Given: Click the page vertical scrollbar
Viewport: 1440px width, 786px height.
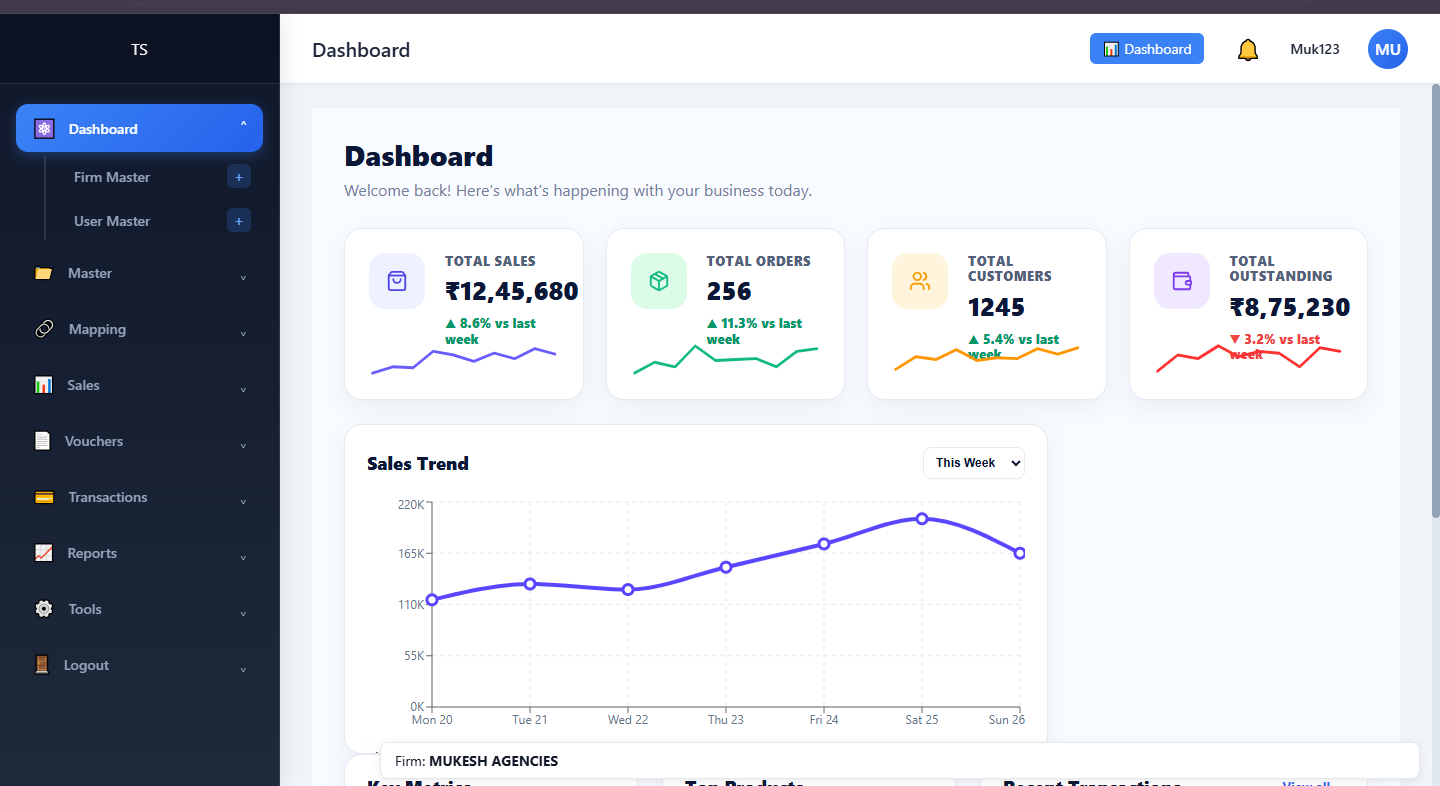Looking at the screenshot, I should click(x=1436, y=300).
